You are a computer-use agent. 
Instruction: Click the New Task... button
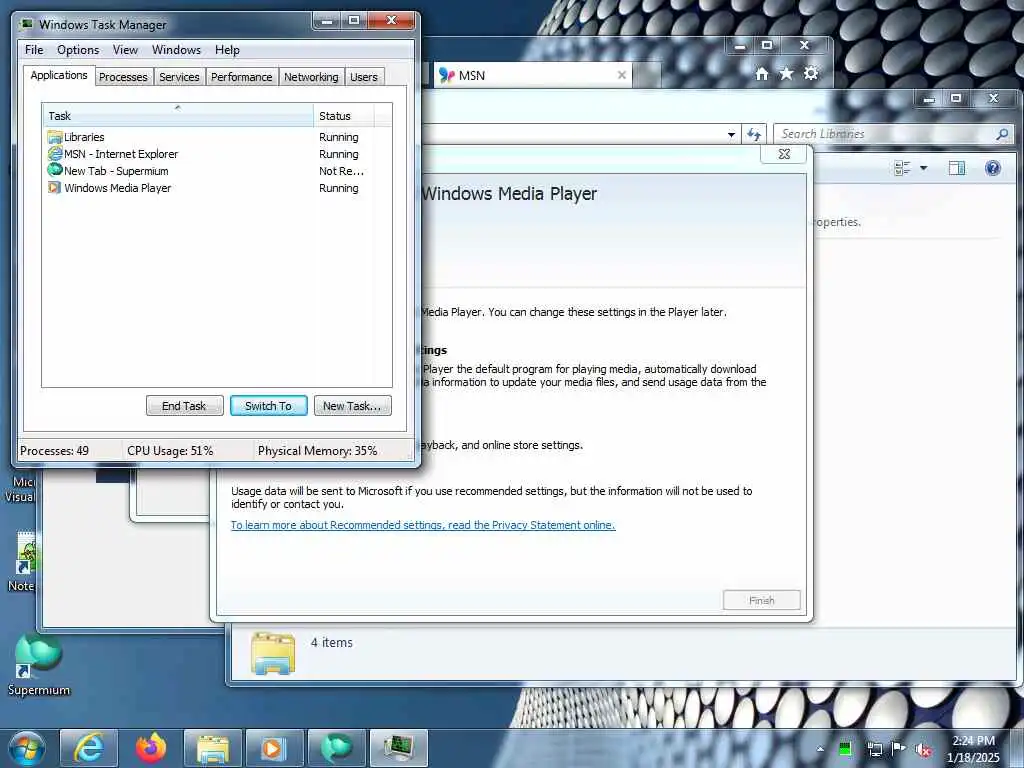coord(353,406)
